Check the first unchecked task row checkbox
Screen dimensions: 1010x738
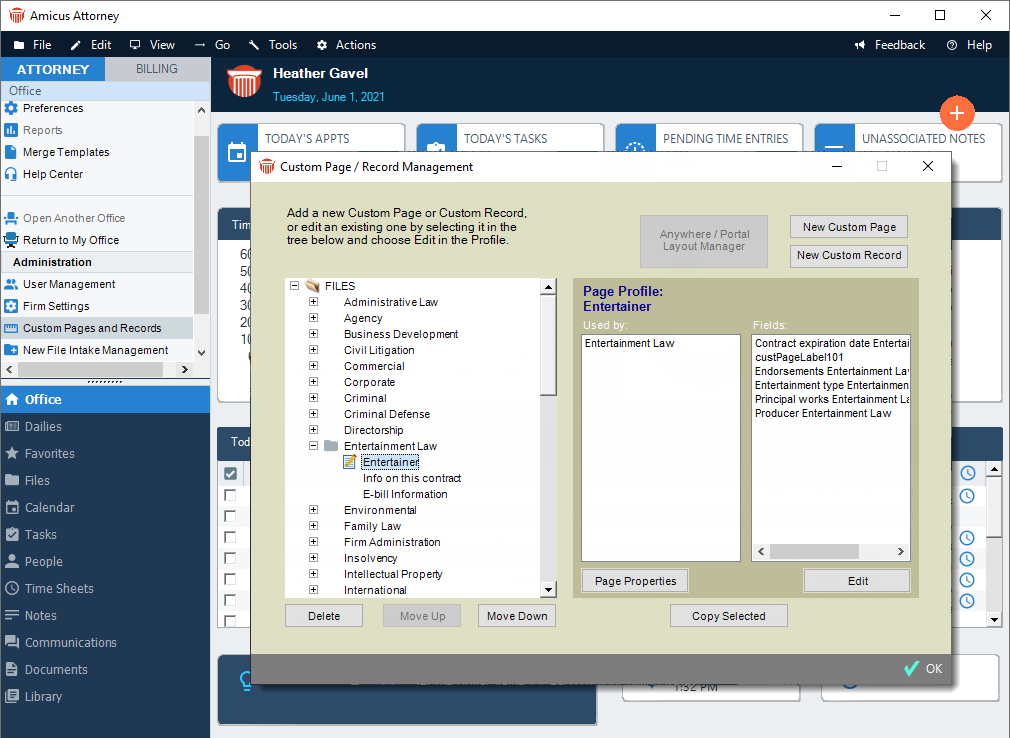pos(231,495)
